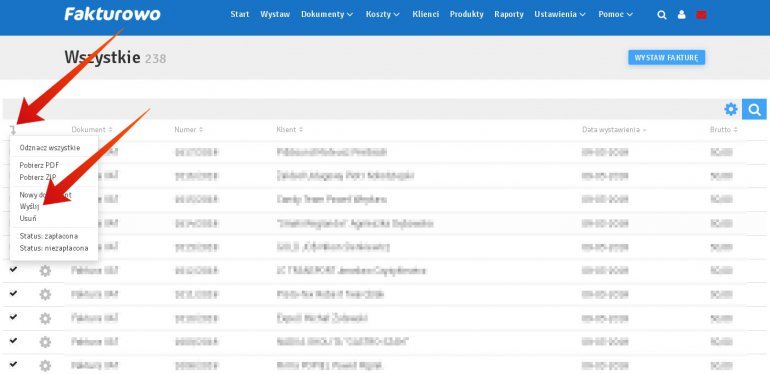
Task: Set Status: zapłacona from bulk menu
Action: tap(49, 236)
